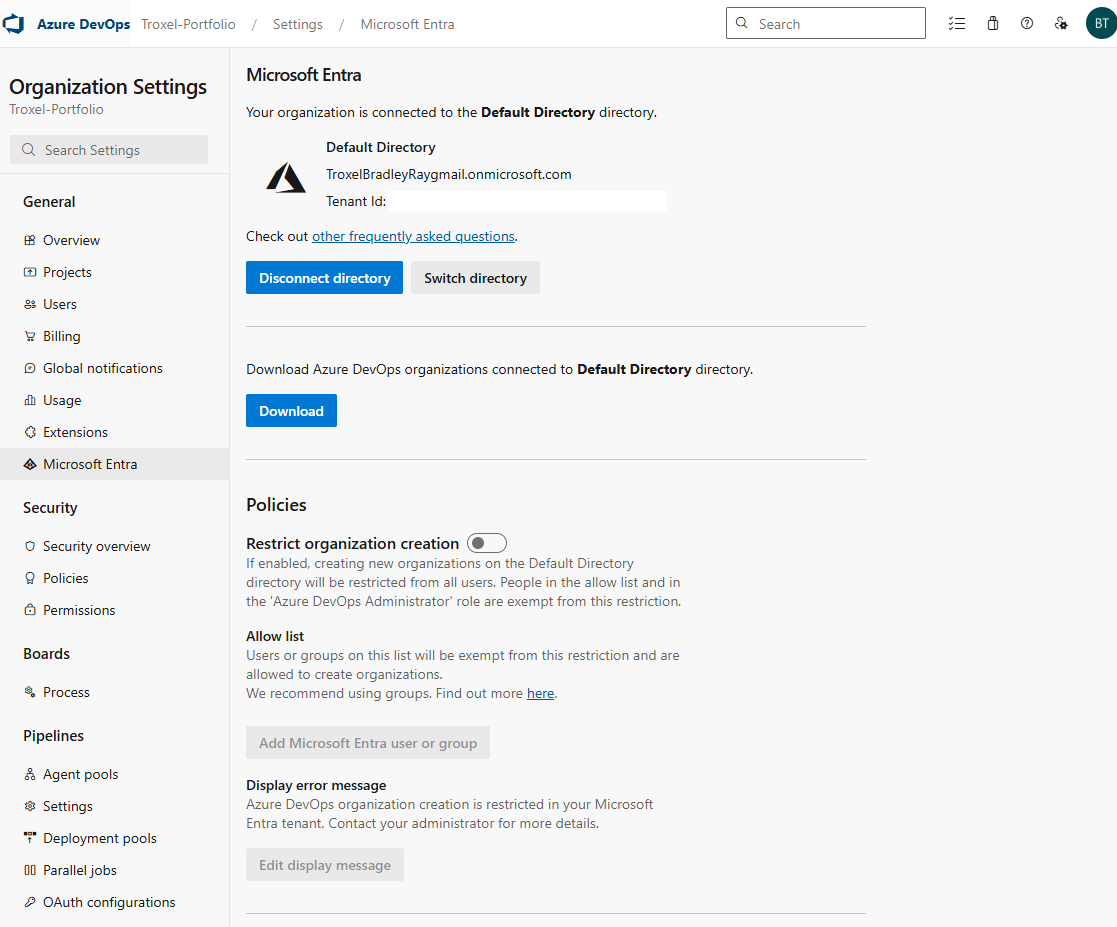
Task: Click Disconnect directory button
Action: (324, 278)
